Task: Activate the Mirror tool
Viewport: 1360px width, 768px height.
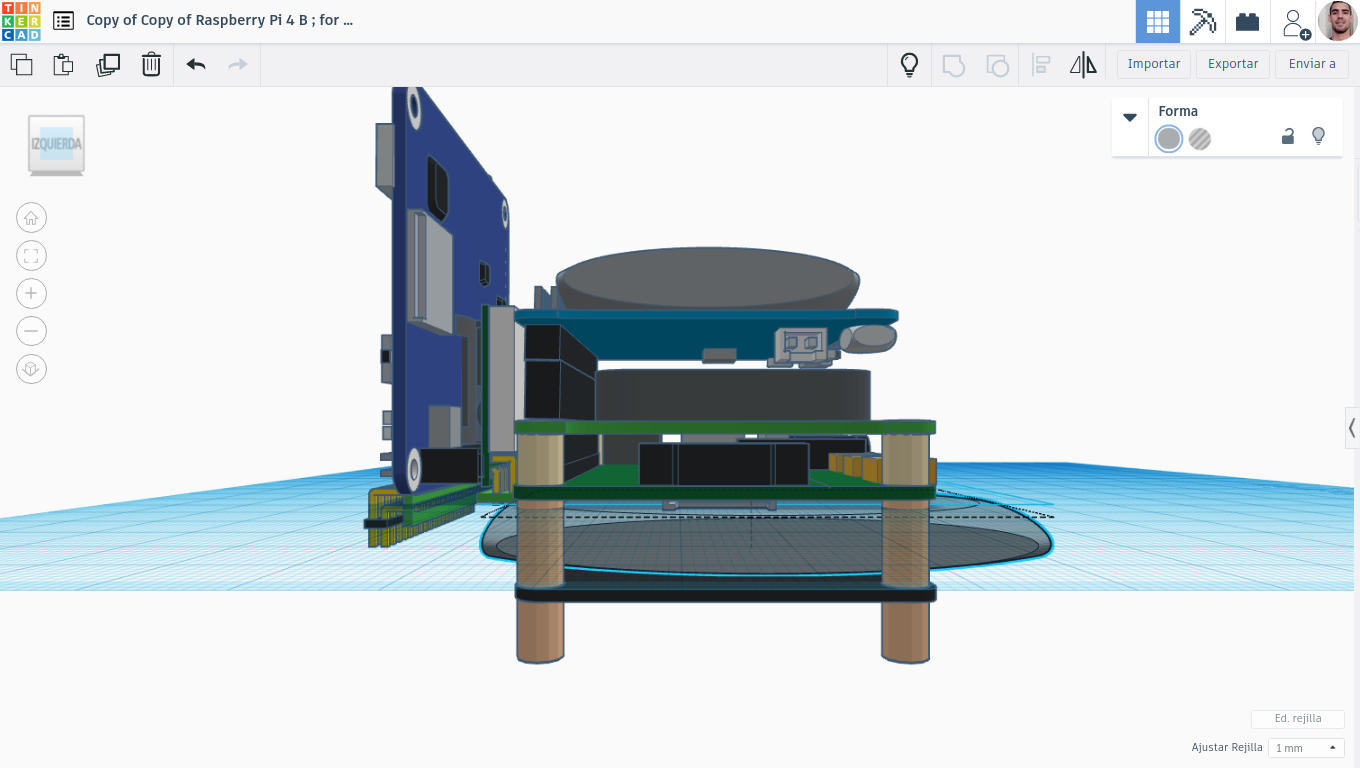Action: coord(1083,65)
